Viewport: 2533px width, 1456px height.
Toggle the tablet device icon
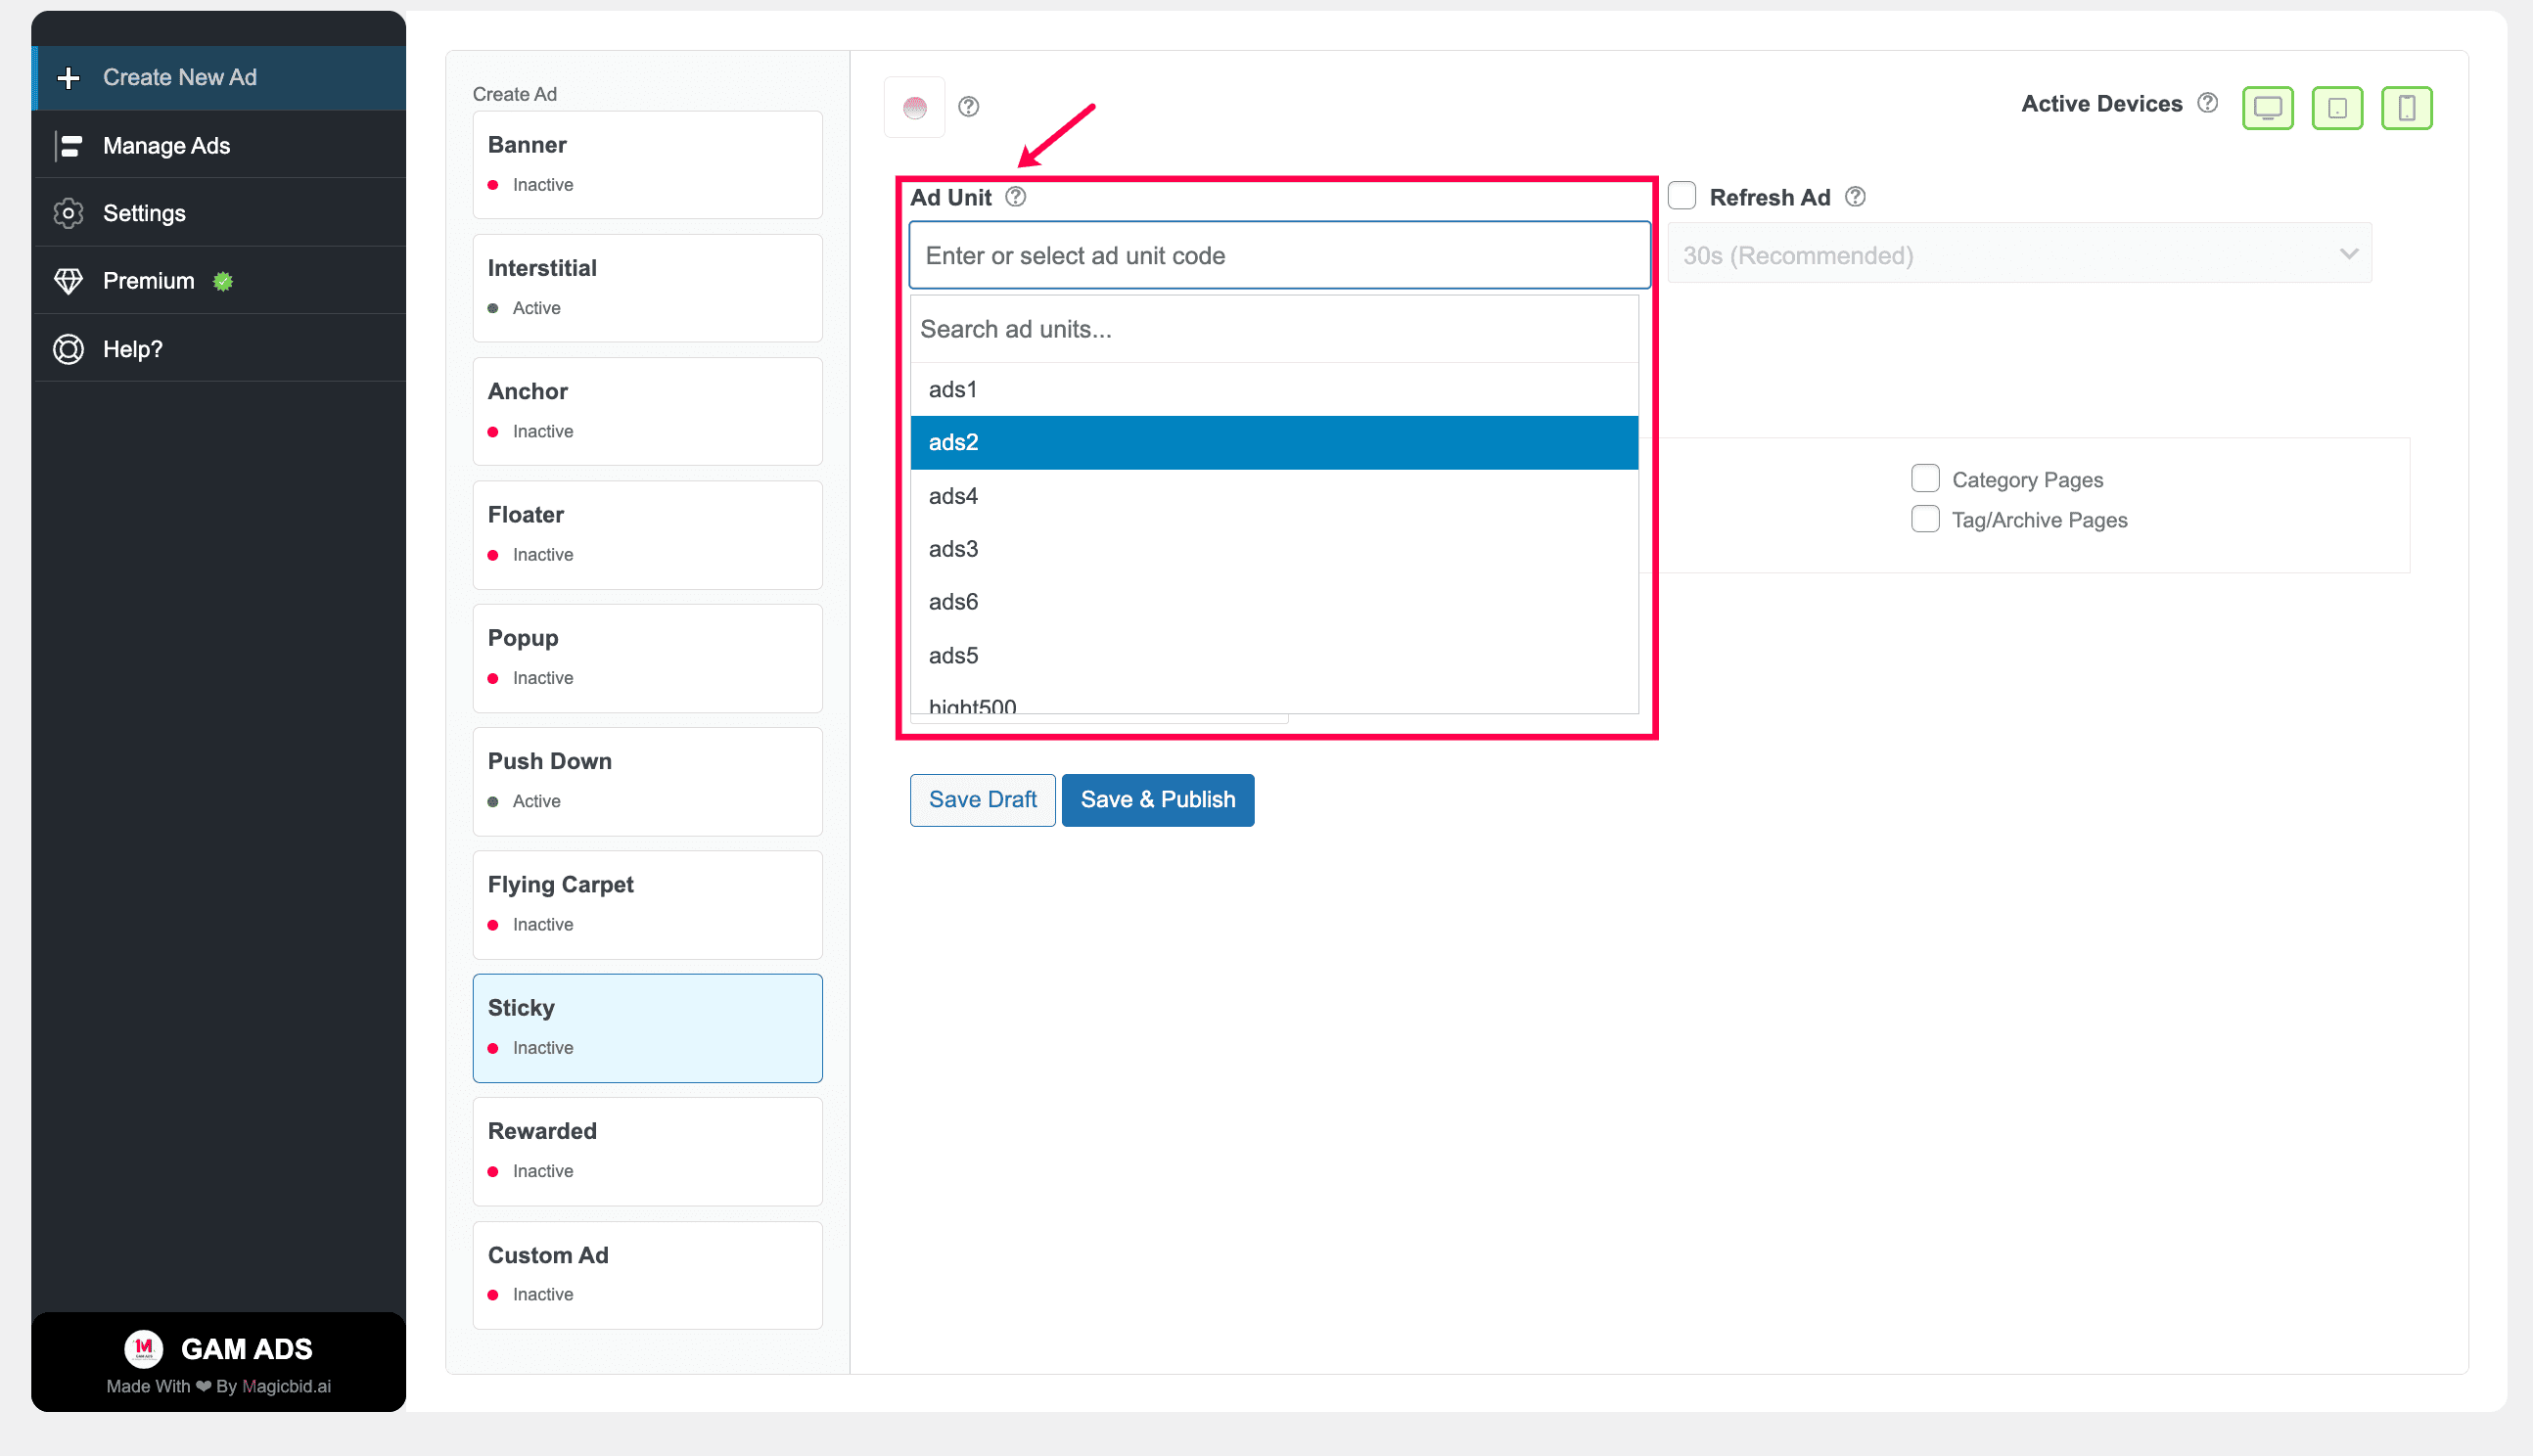pyautogui.click(x=2337, y=108)
